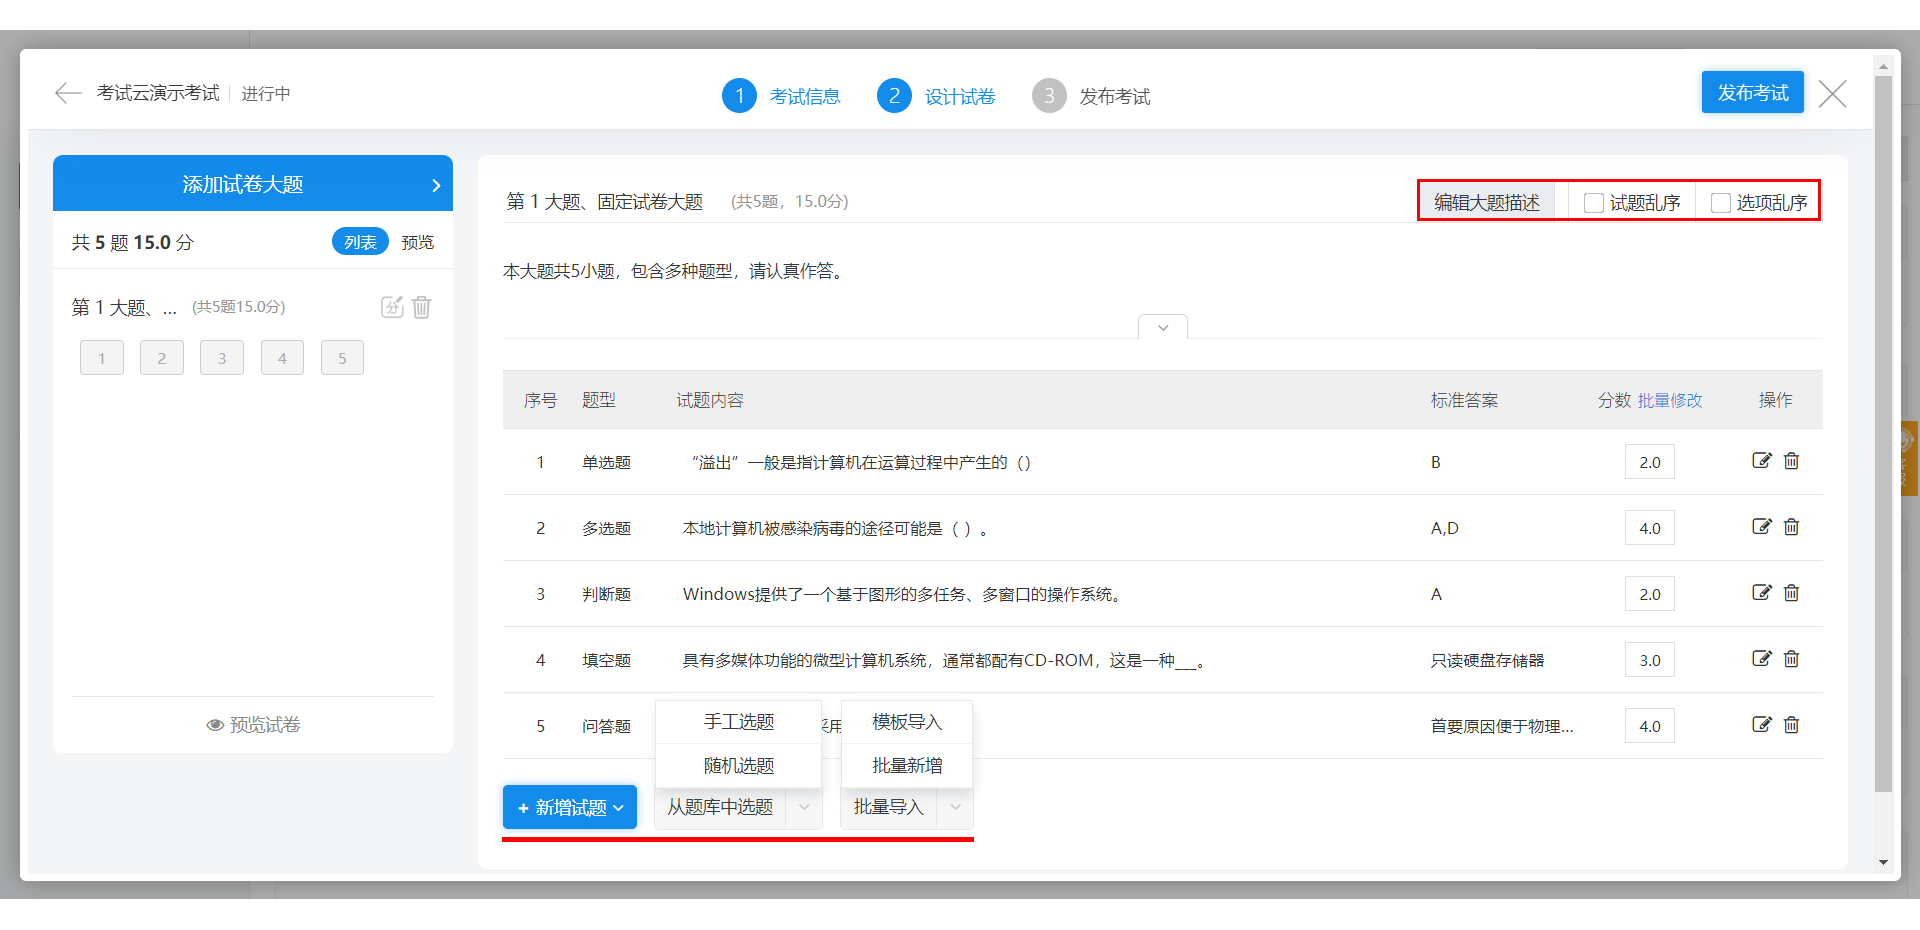This screenshot has height=930, width=1920.
Task: Click the score field of question 1
Action: (x=1649, y=462)
